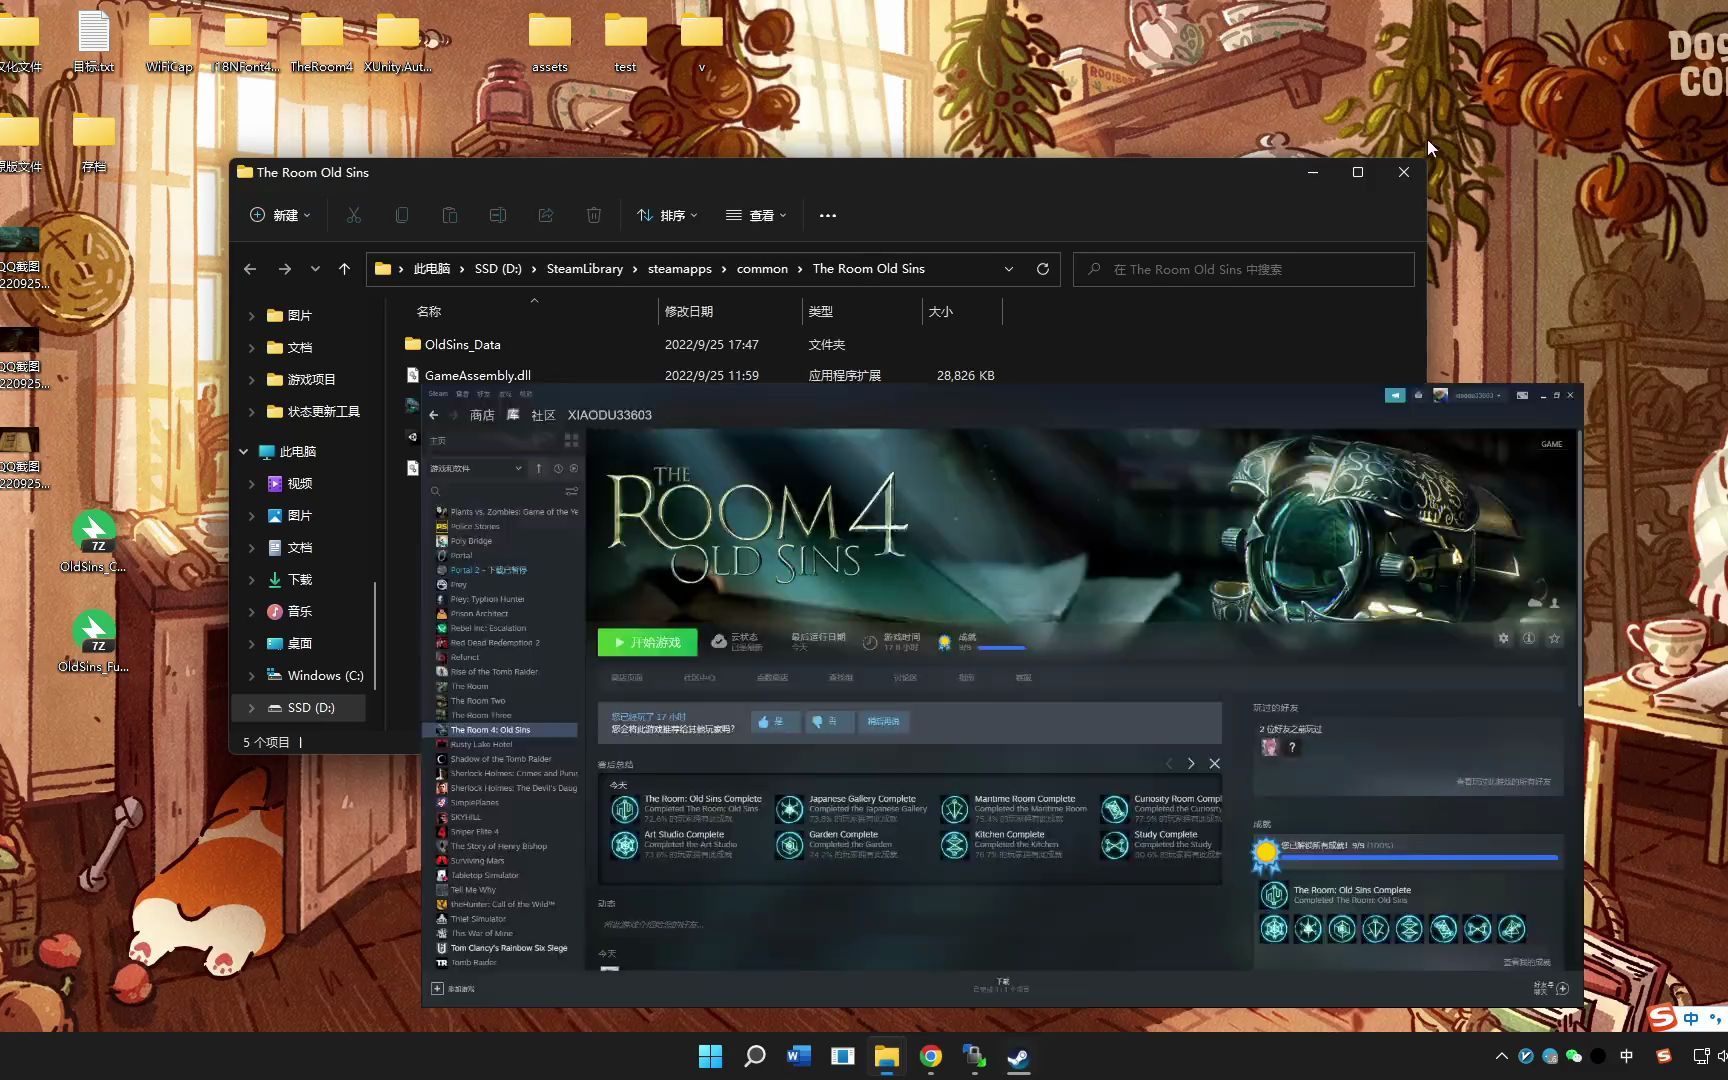Open Steam Community tab

(x=543, y=415)
